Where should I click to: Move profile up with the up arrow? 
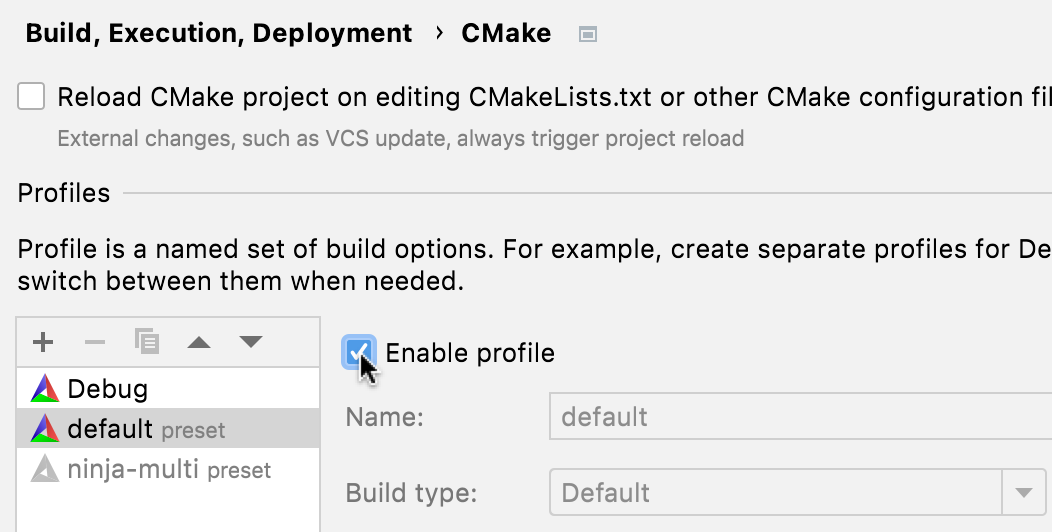click(199, 343)
